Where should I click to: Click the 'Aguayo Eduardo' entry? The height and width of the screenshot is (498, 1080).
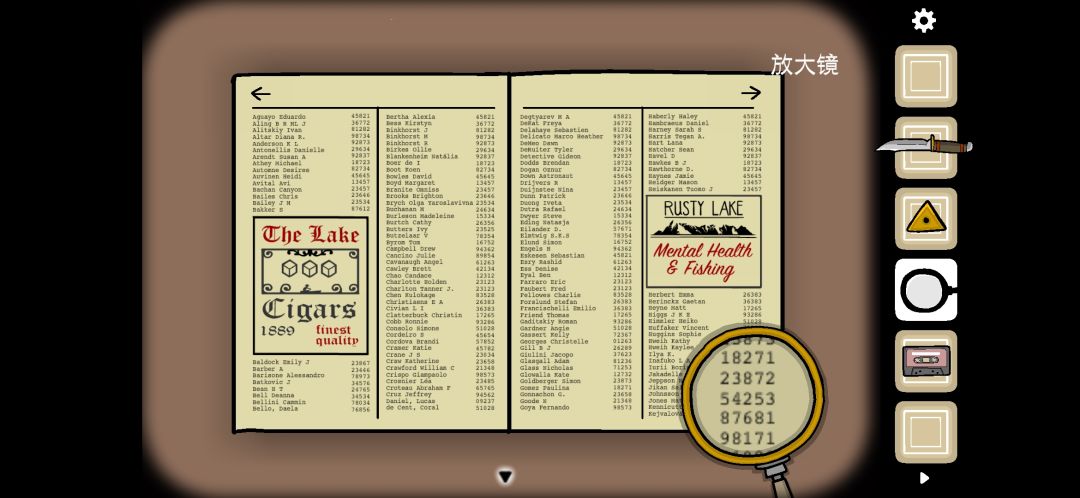pyautogui.click(x=279, y=117)
